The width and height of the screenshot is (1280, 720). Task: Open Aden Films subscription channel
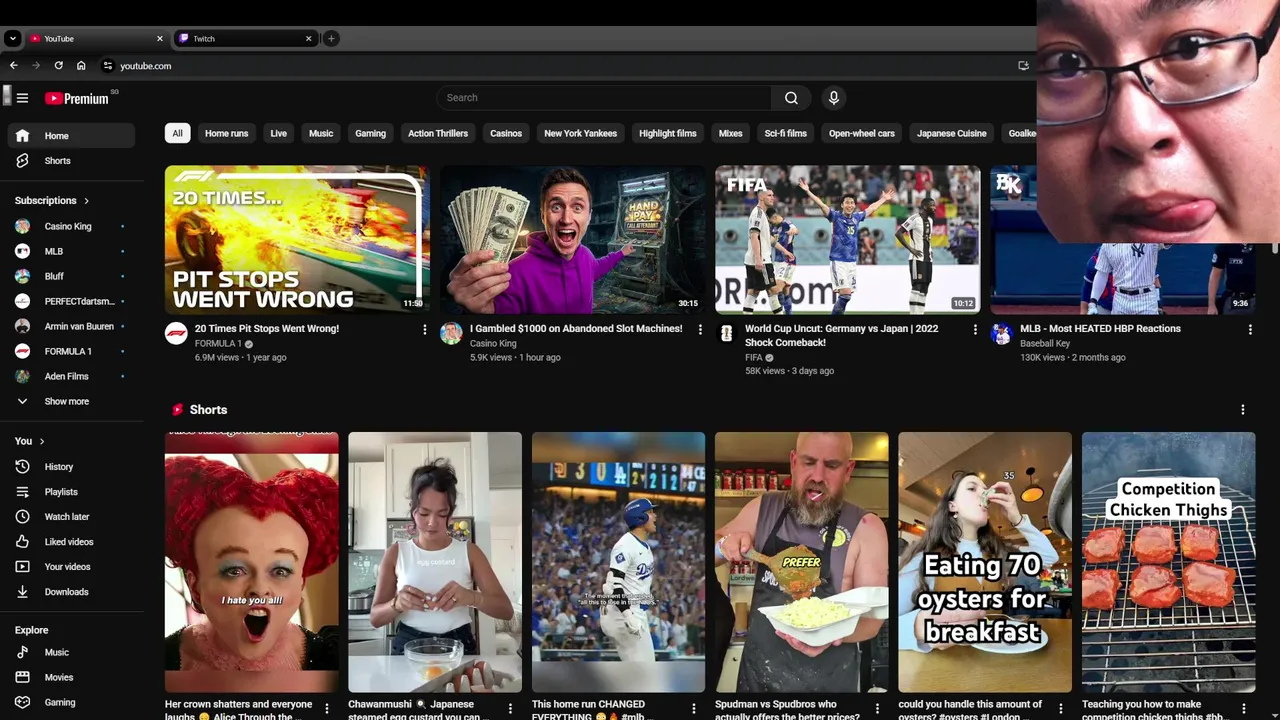pyautogui.click(x=70, y=376)
